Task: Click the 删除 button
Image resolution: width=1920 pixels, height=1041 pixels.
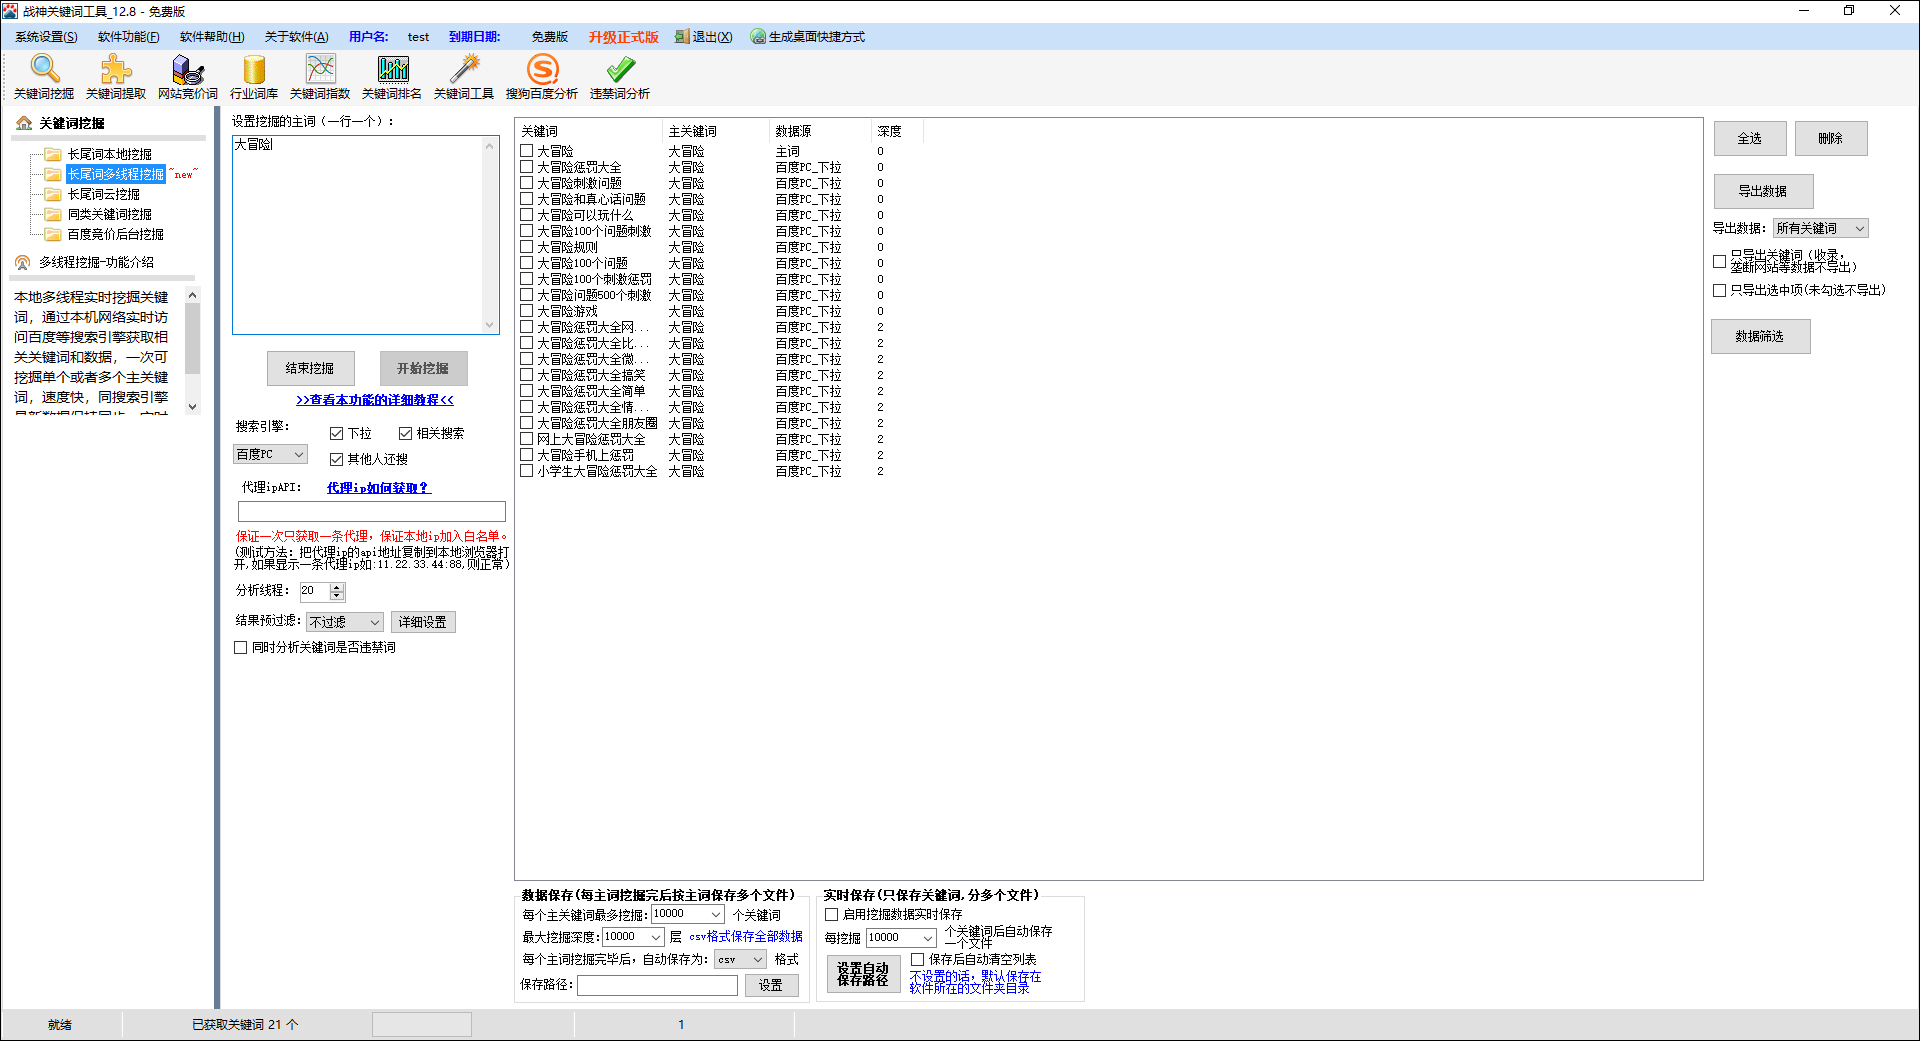Action: pos(1831,138)
